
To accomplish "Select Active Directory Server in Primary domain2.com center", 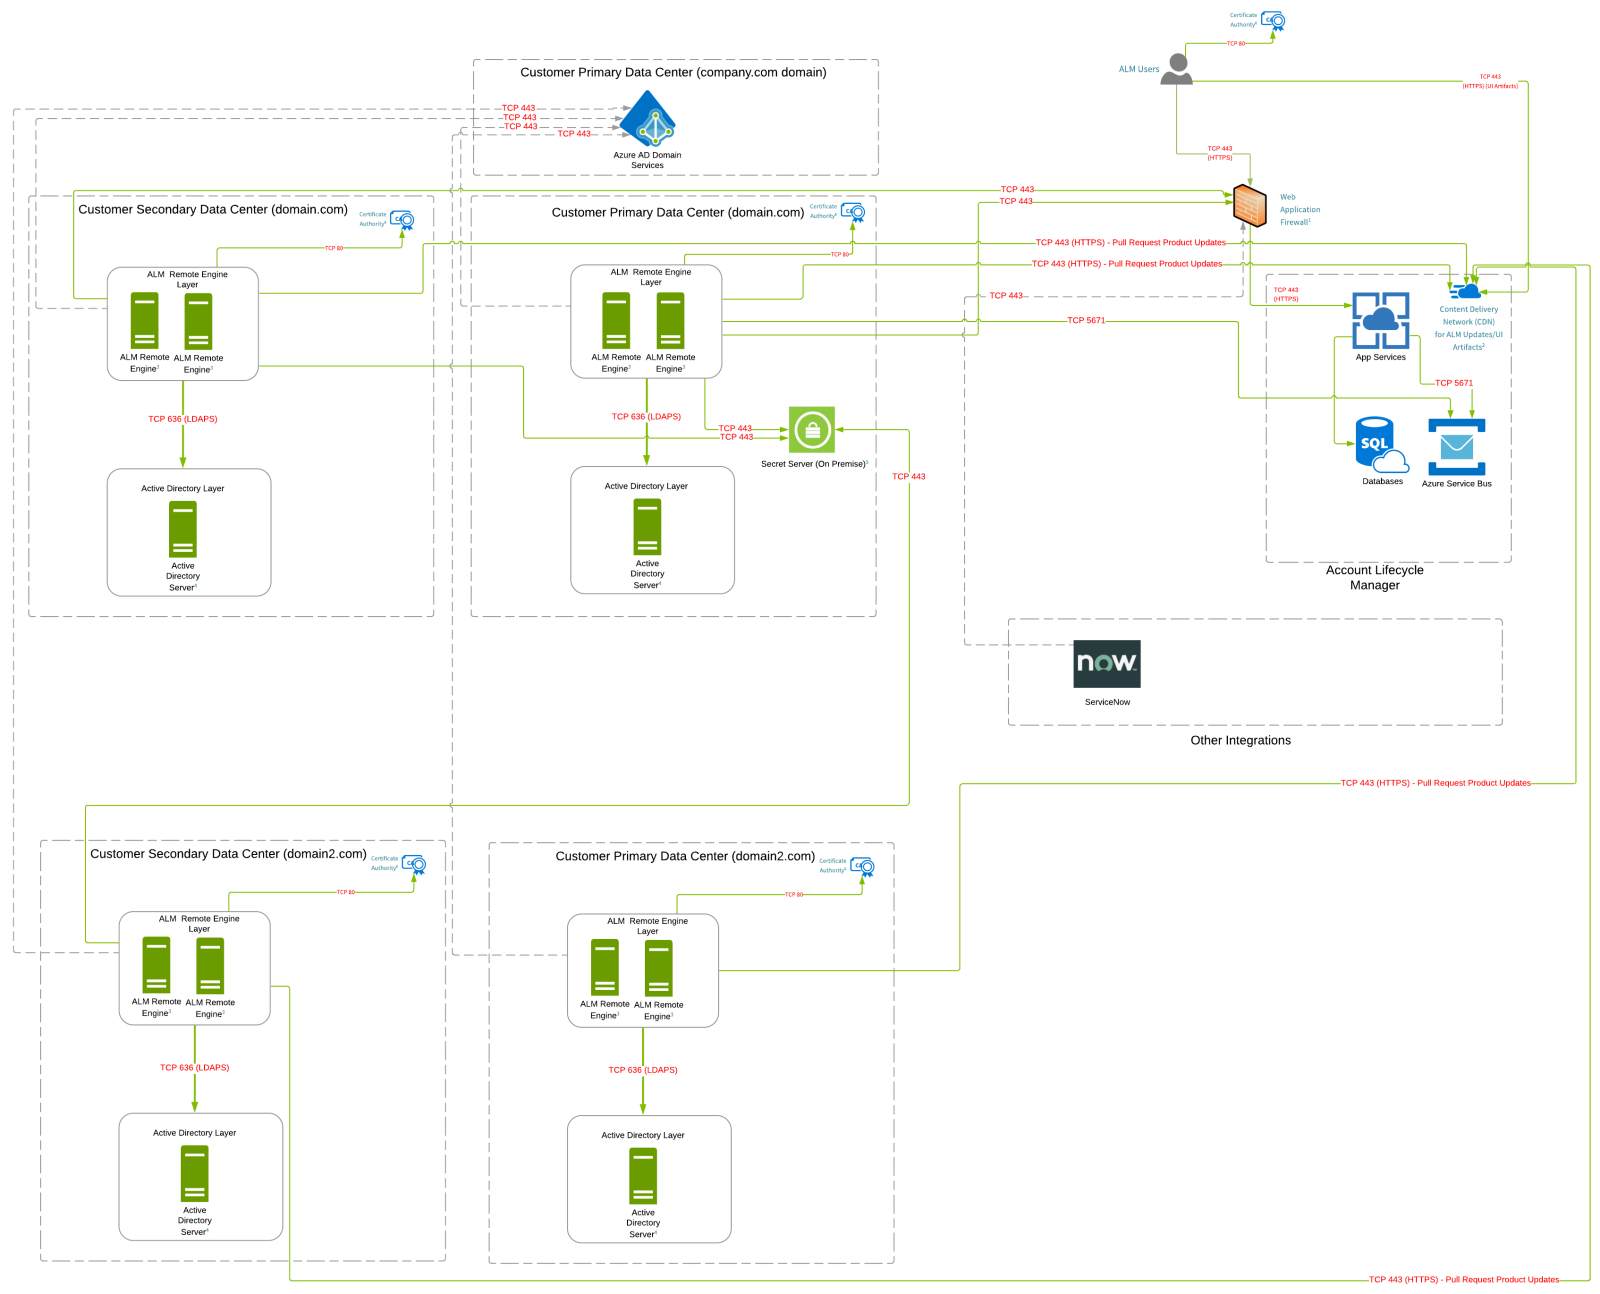I will click(x=643, y=1176).
